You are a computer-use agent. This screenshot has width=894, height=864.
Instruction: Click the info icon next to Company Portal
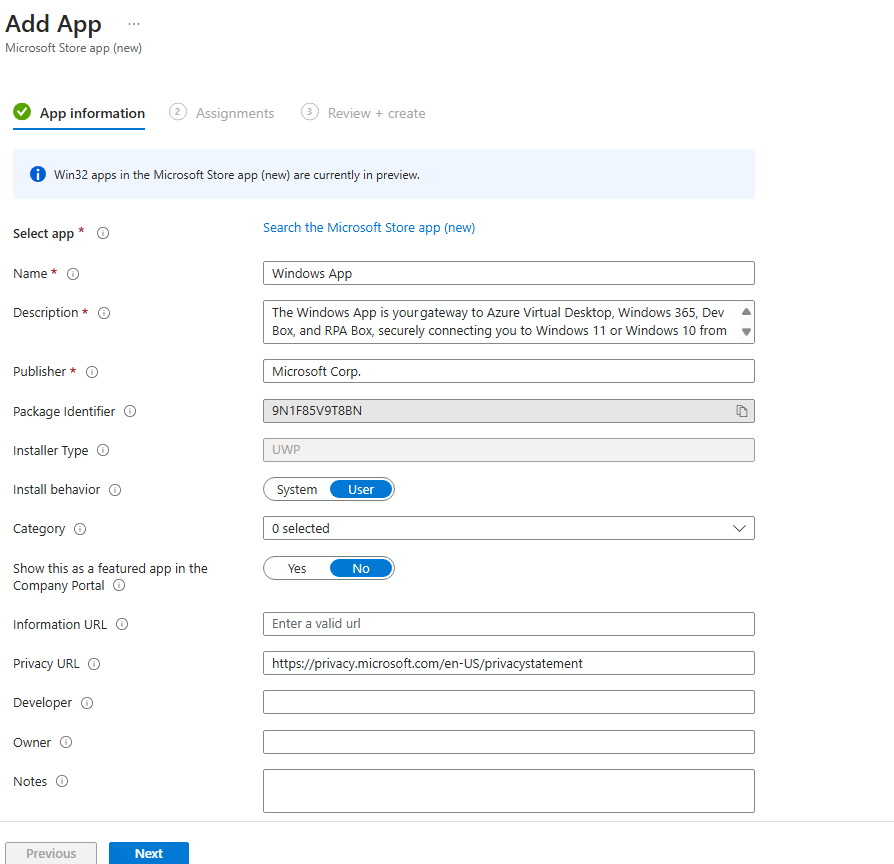(119, 585)
